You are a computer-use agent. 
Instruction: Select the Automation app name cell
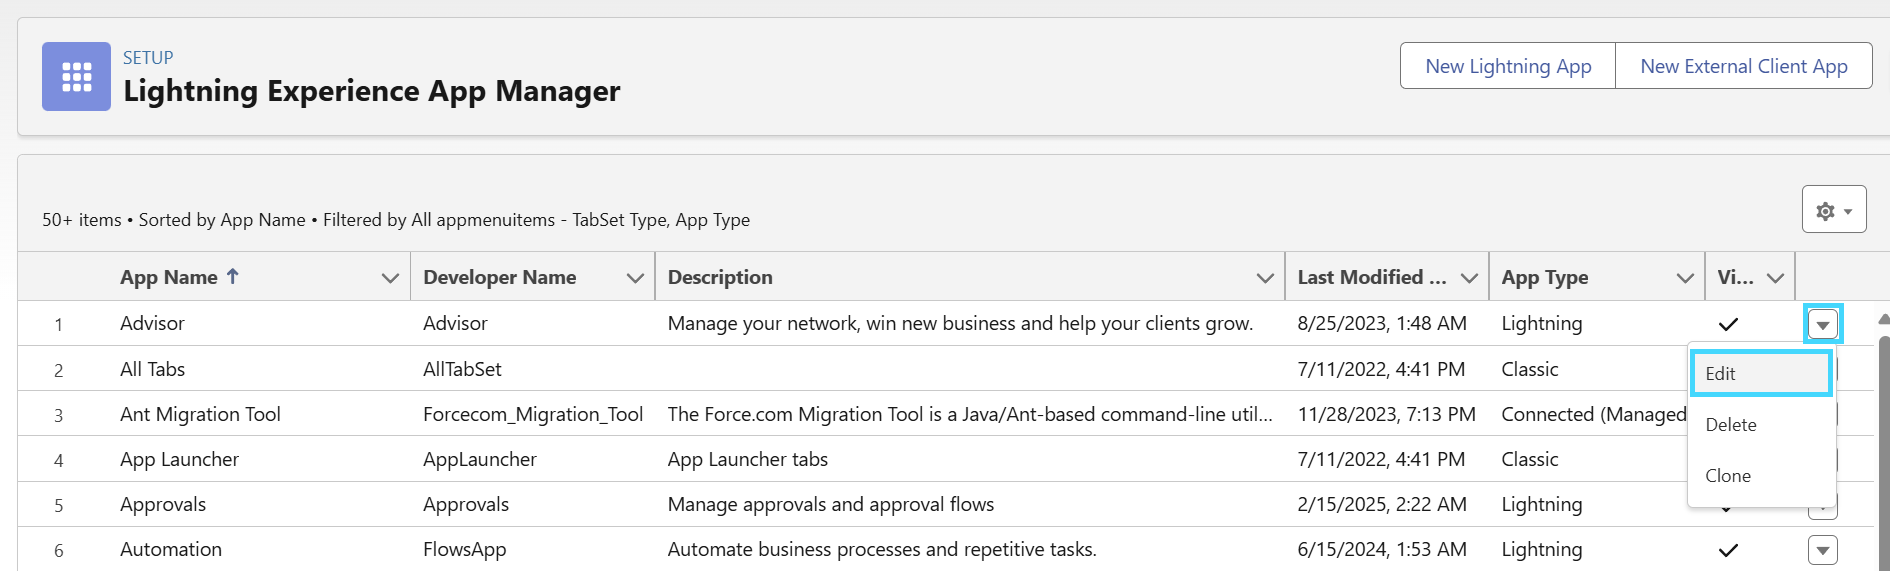tap(171, 549)
